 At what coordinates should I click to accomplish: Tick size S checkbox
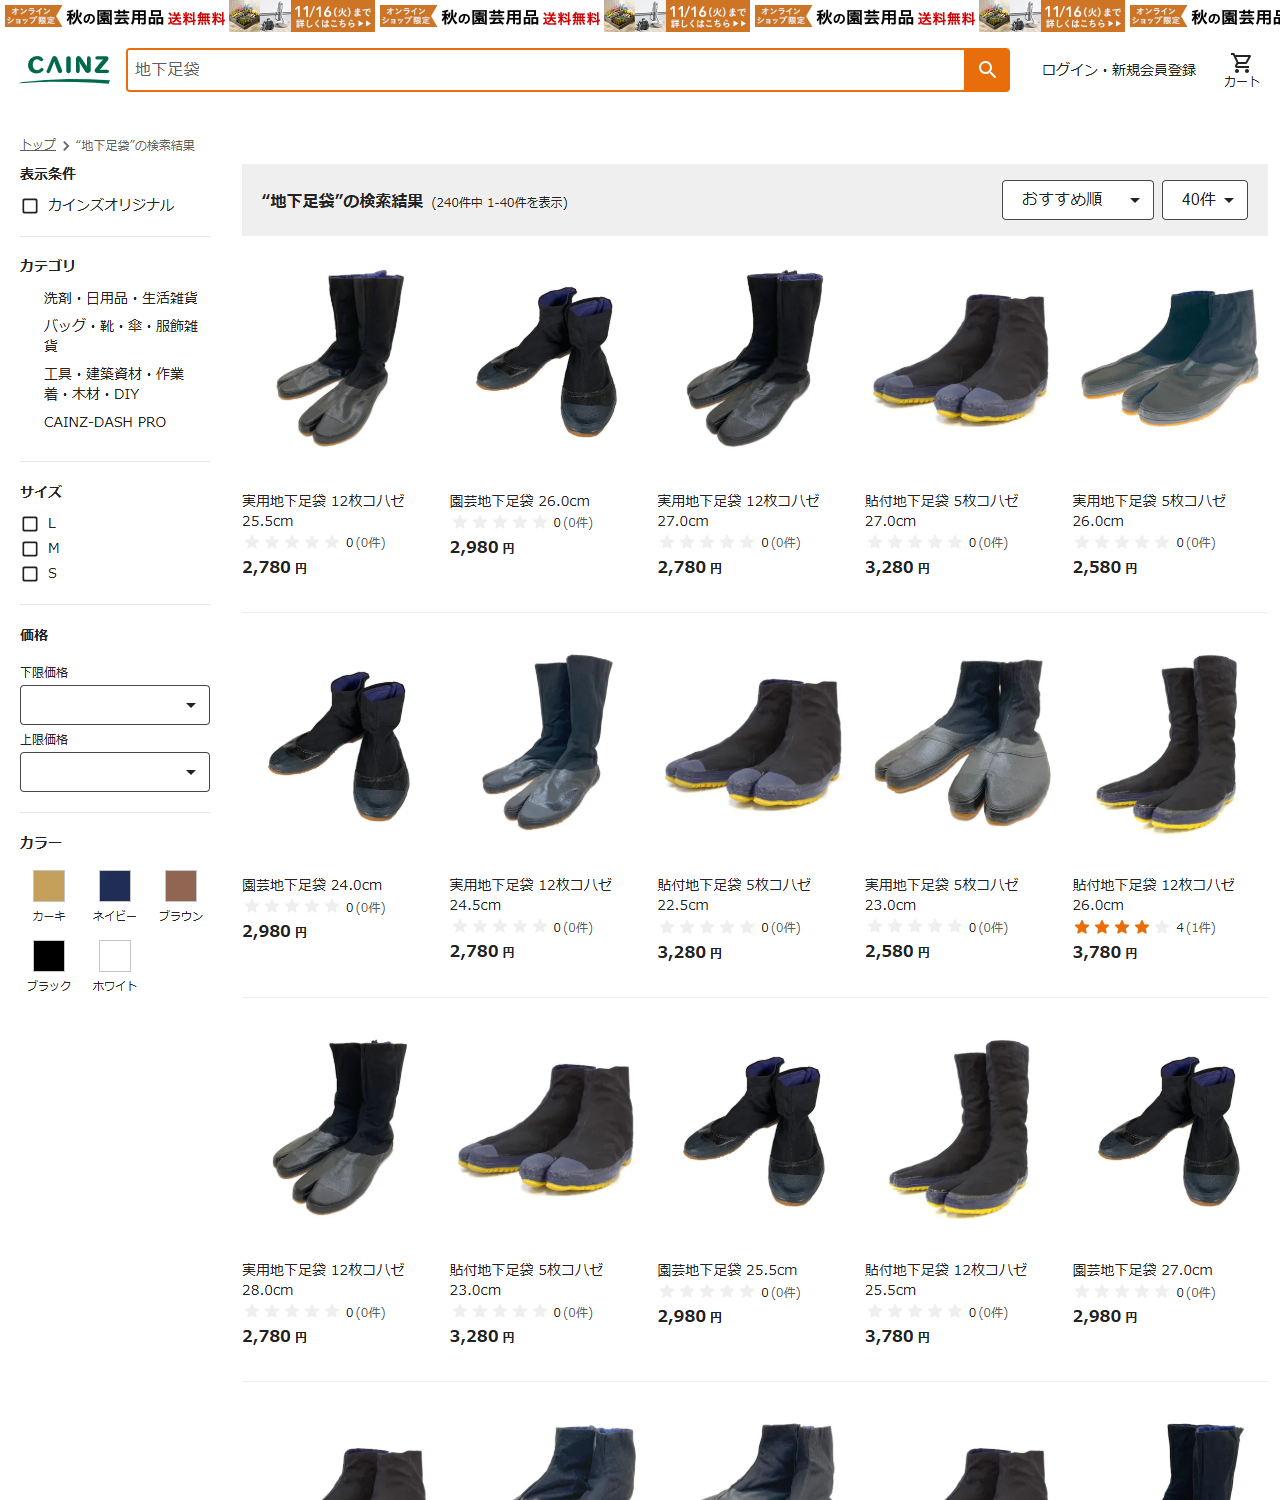(30, 574)
